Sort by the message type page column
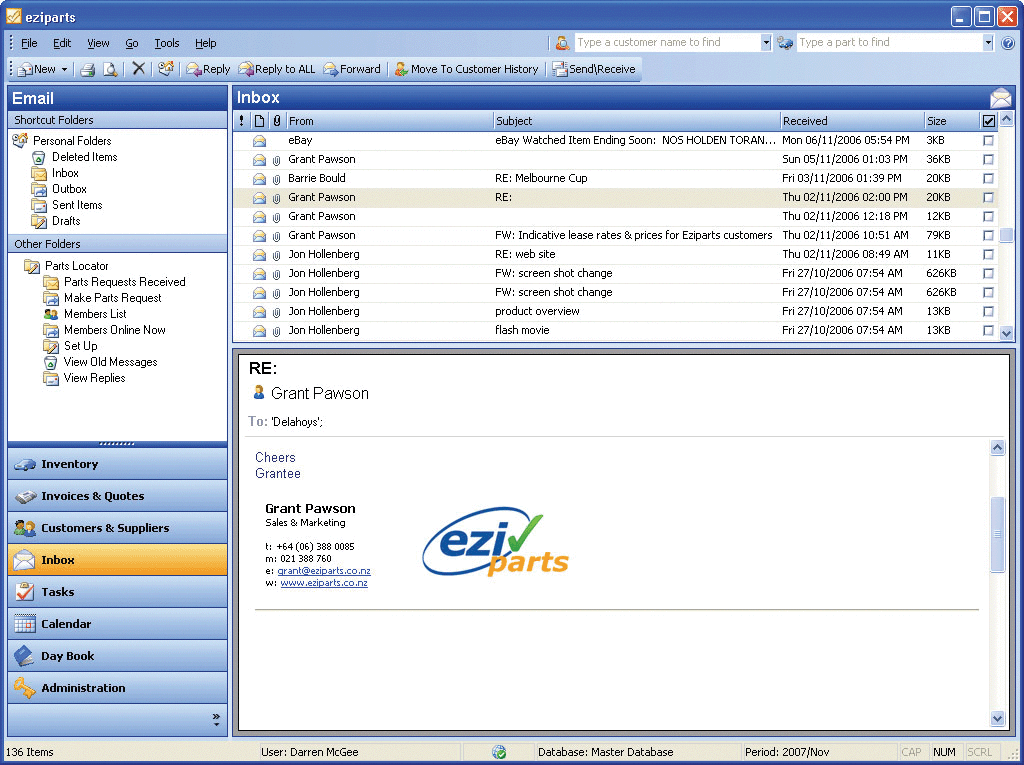 (259, 121)
